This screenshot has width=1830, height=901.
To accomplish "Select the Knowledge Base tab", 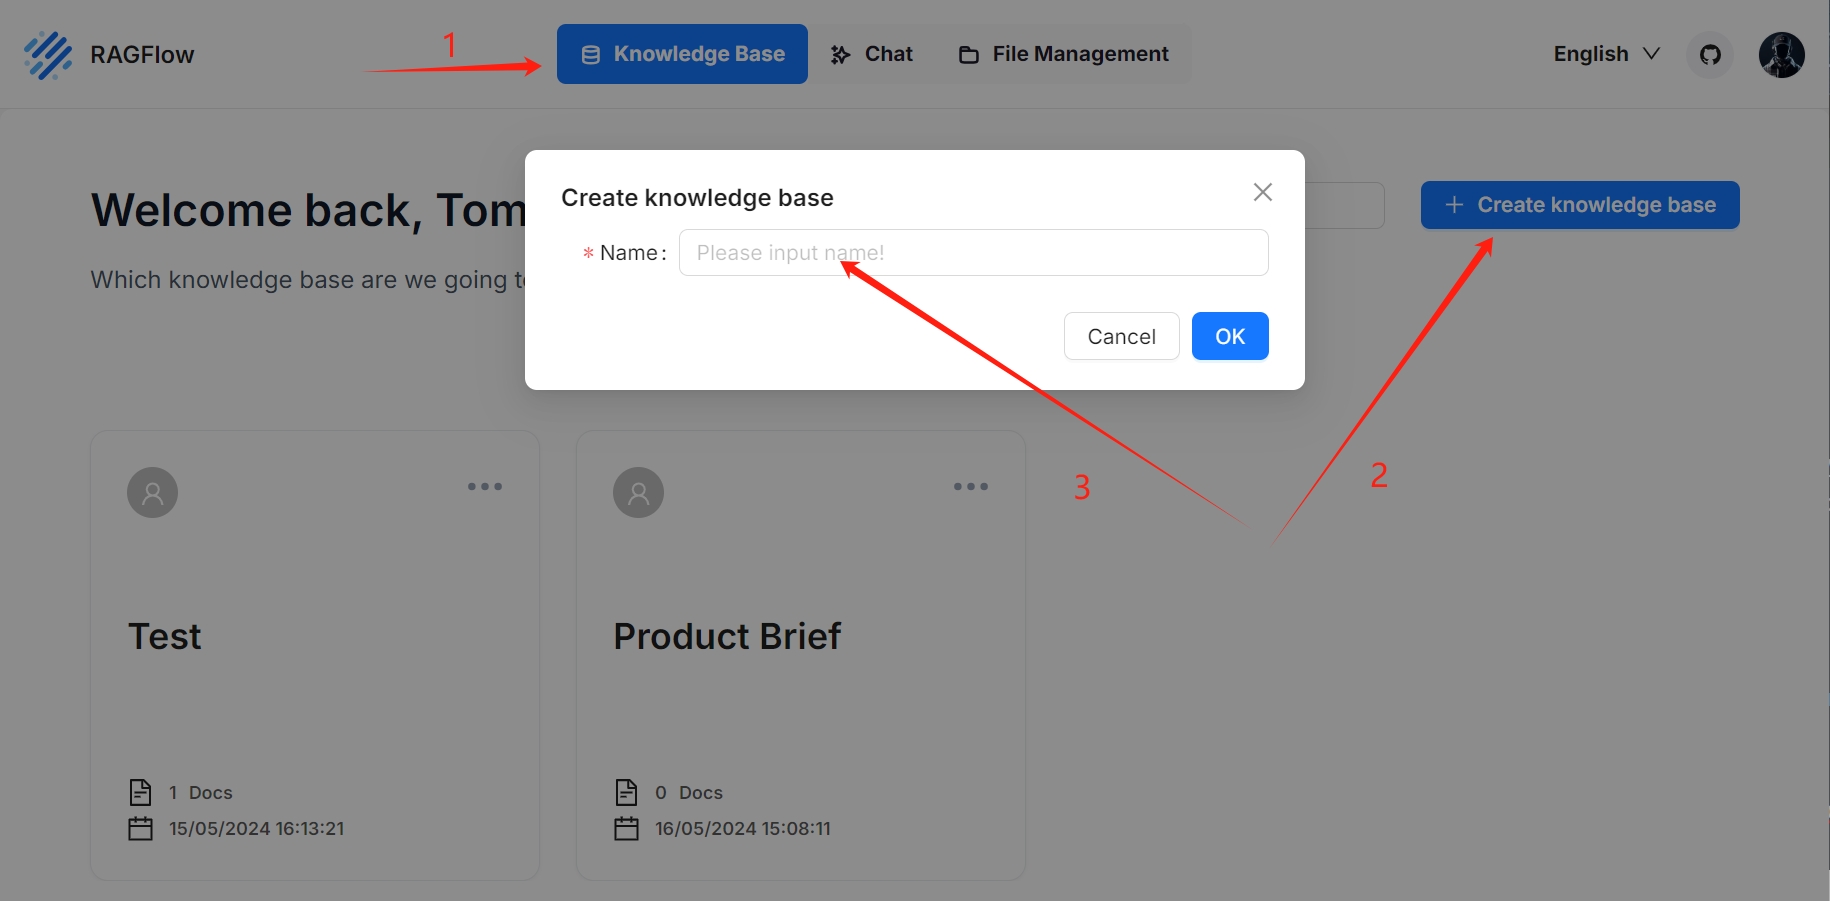I will (682, 54).
